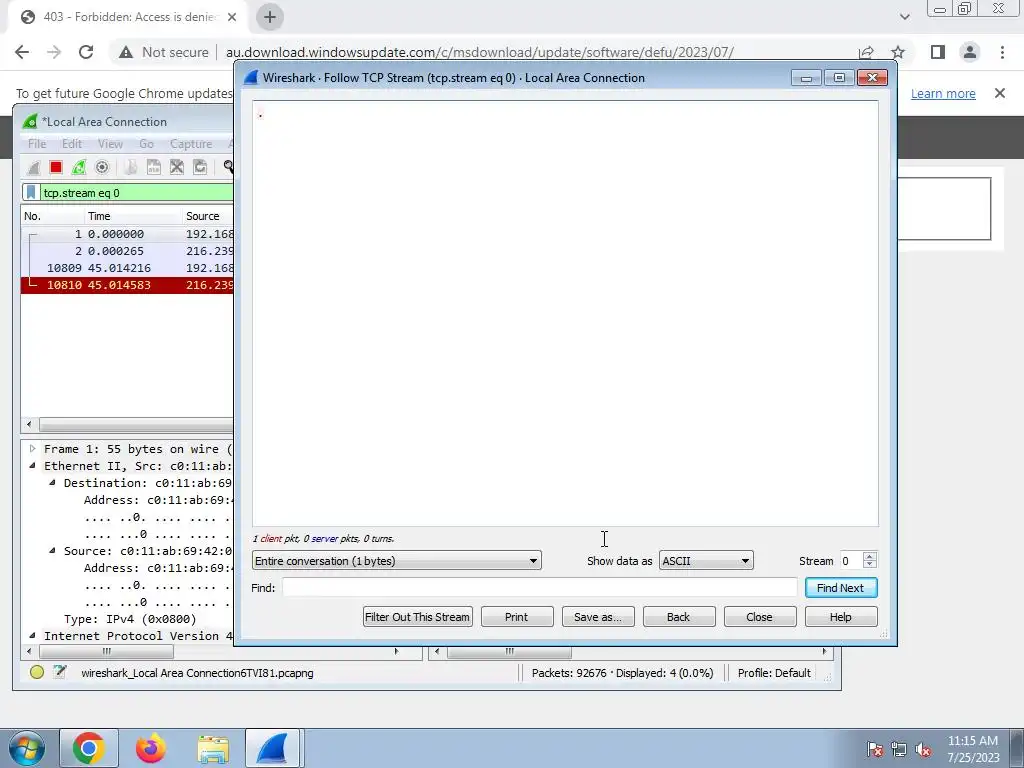The height and width of the screenshot is (768, 1024).
Task: Increment the Stream number spinner up
Action: point(869,556)
